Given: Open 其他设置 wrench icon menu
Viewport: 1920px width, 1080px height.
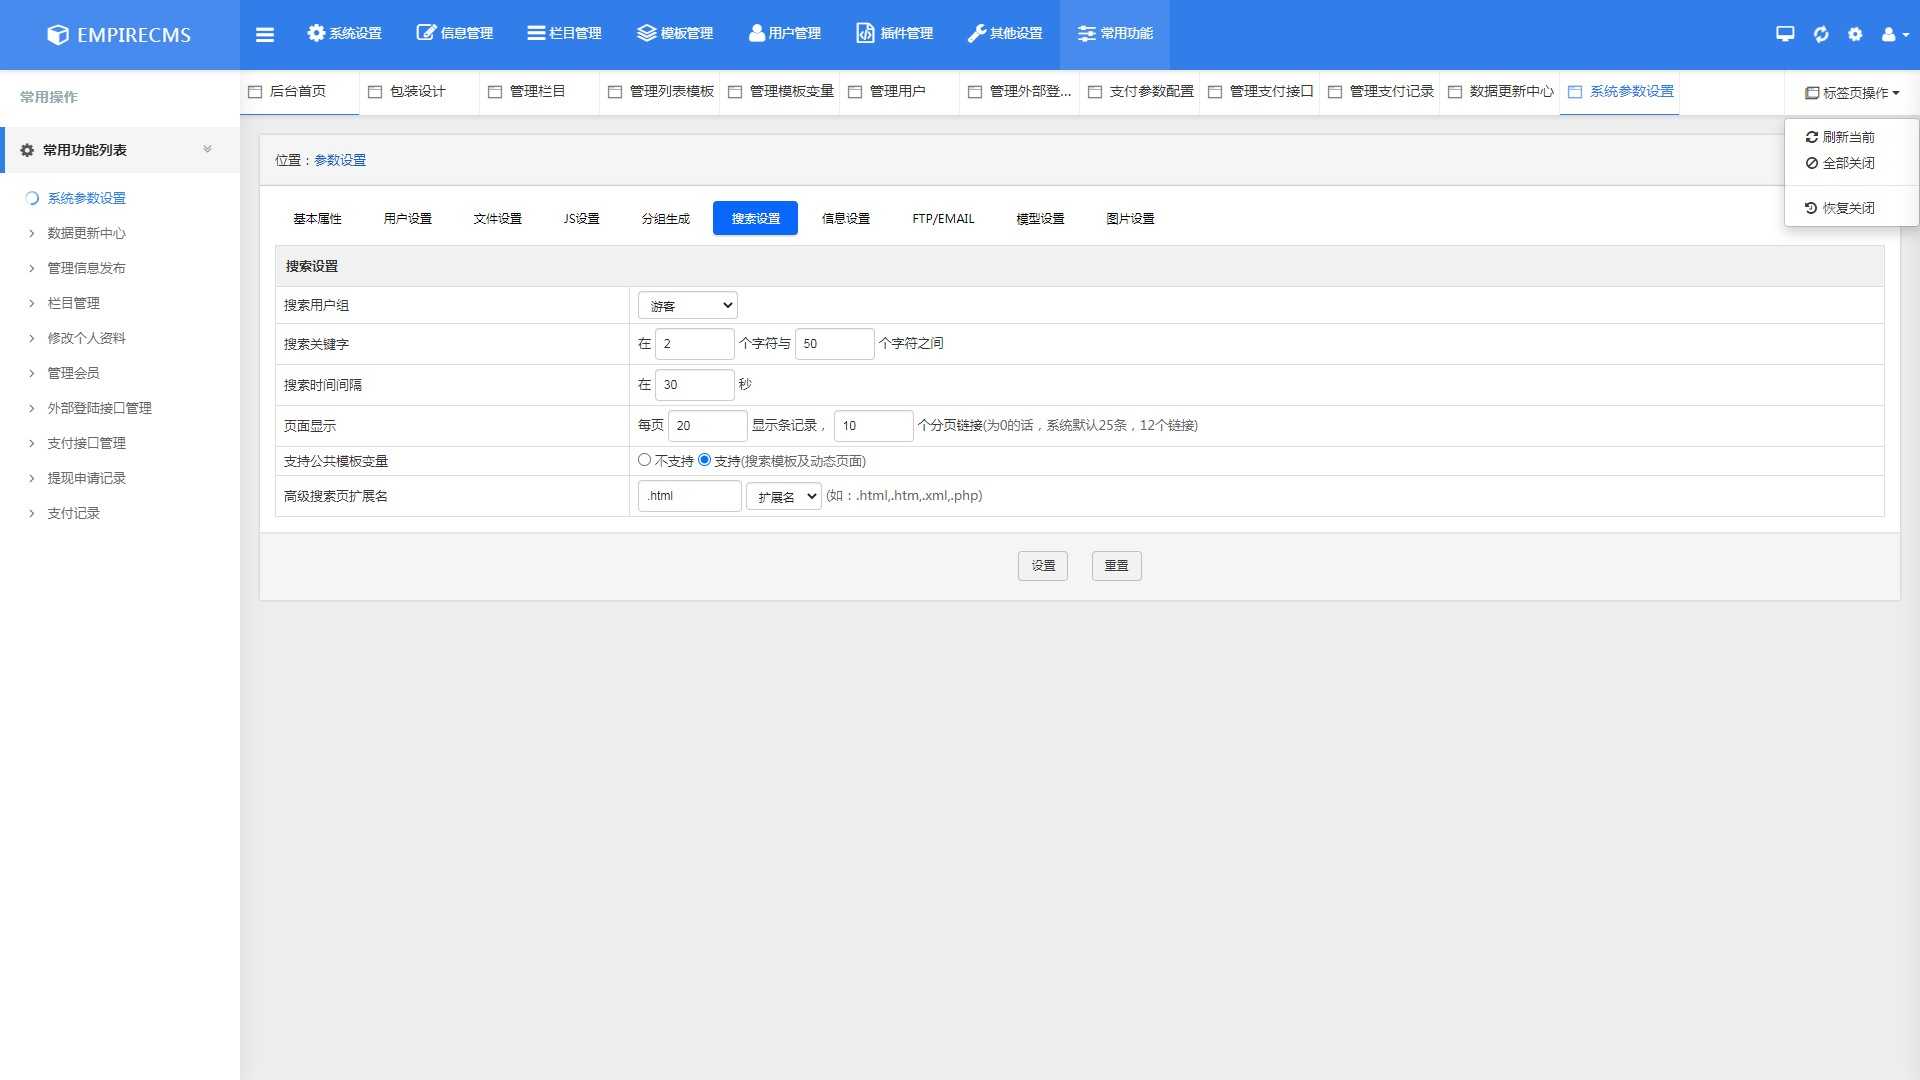Looking at the screenshot, I should pos(1005,34).
